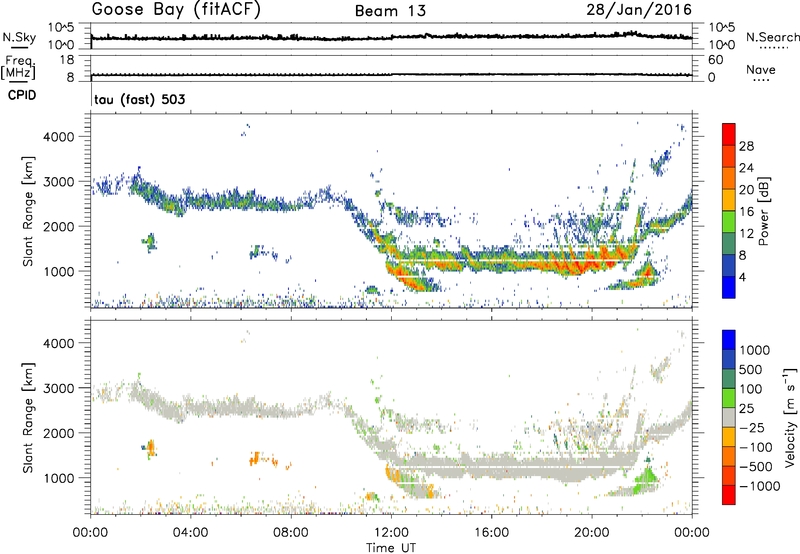Select the light green 12–16 dB power segment
Viewport: 800px width, 554px height.
point(729,222)
